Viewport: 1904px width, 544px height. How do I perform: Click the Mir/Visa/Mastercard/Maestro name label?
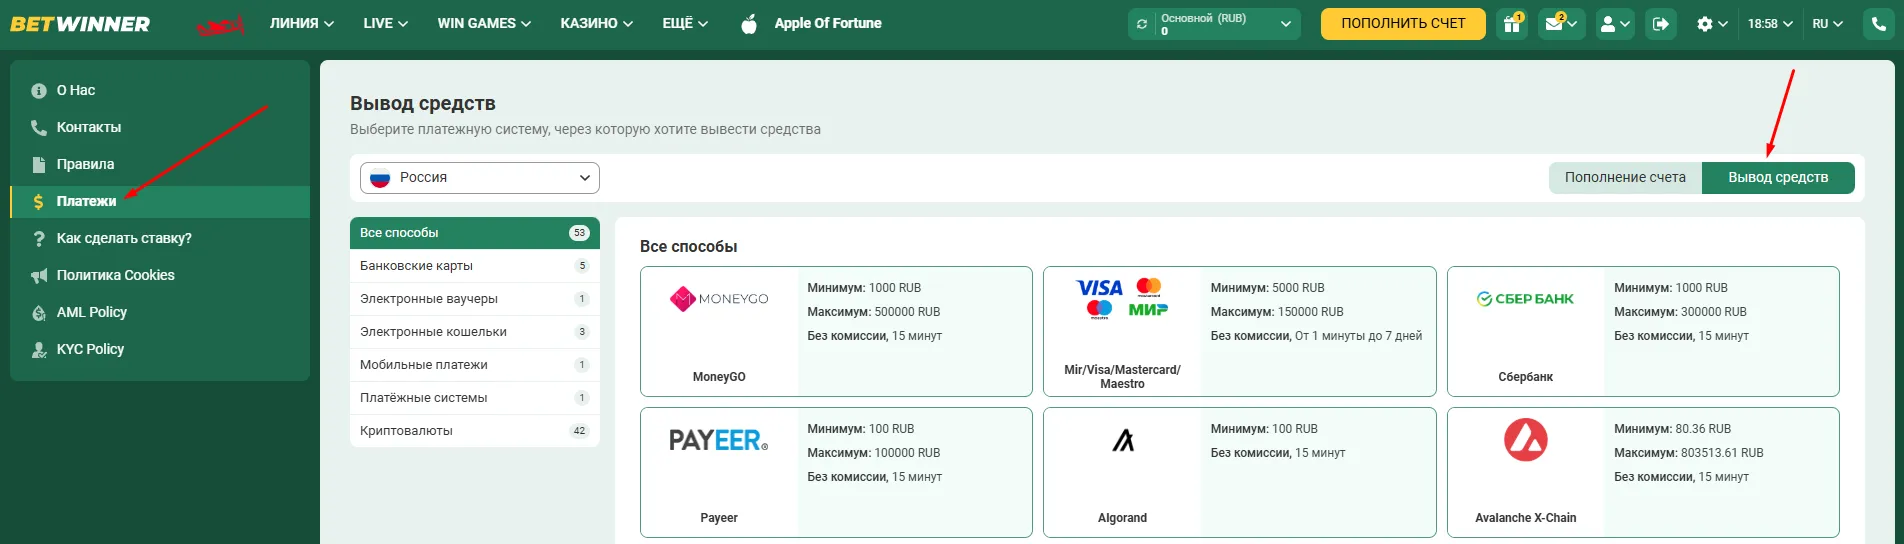1122,377
